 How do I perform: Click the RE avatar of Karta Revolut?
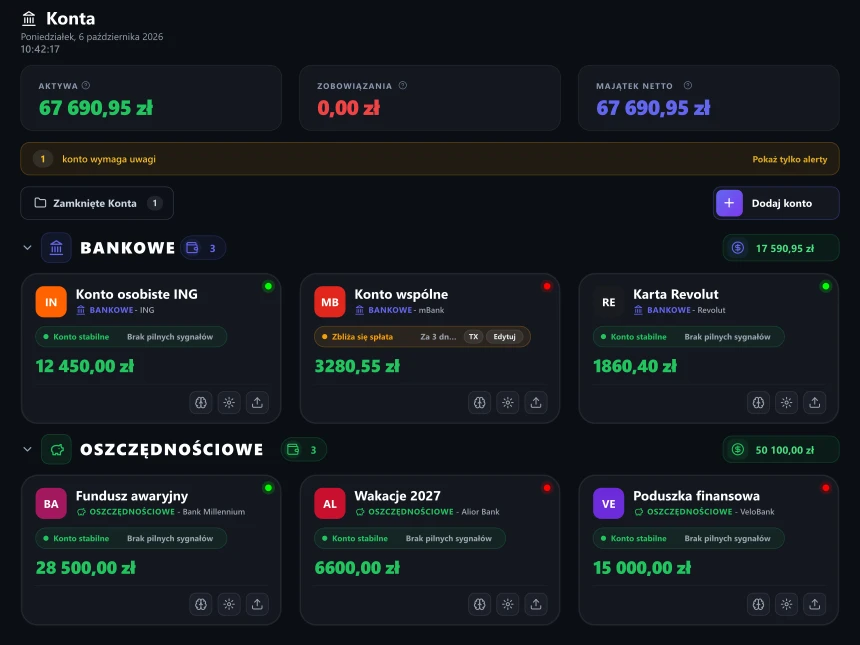[x=609, y=302]
